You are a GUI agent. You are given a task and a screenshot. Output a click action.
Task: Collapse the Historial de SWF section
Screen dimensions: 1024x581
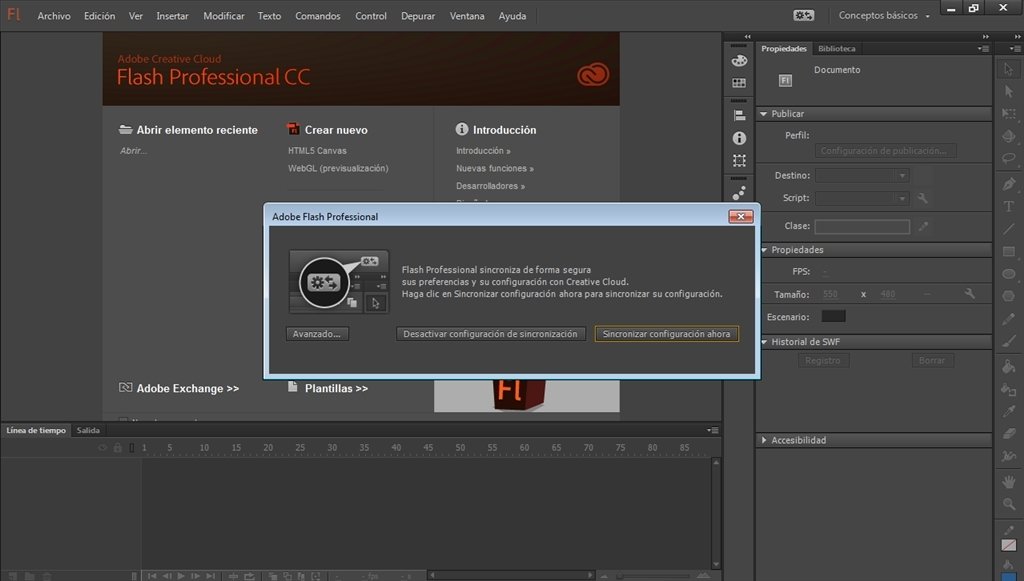tap(763, 342)
